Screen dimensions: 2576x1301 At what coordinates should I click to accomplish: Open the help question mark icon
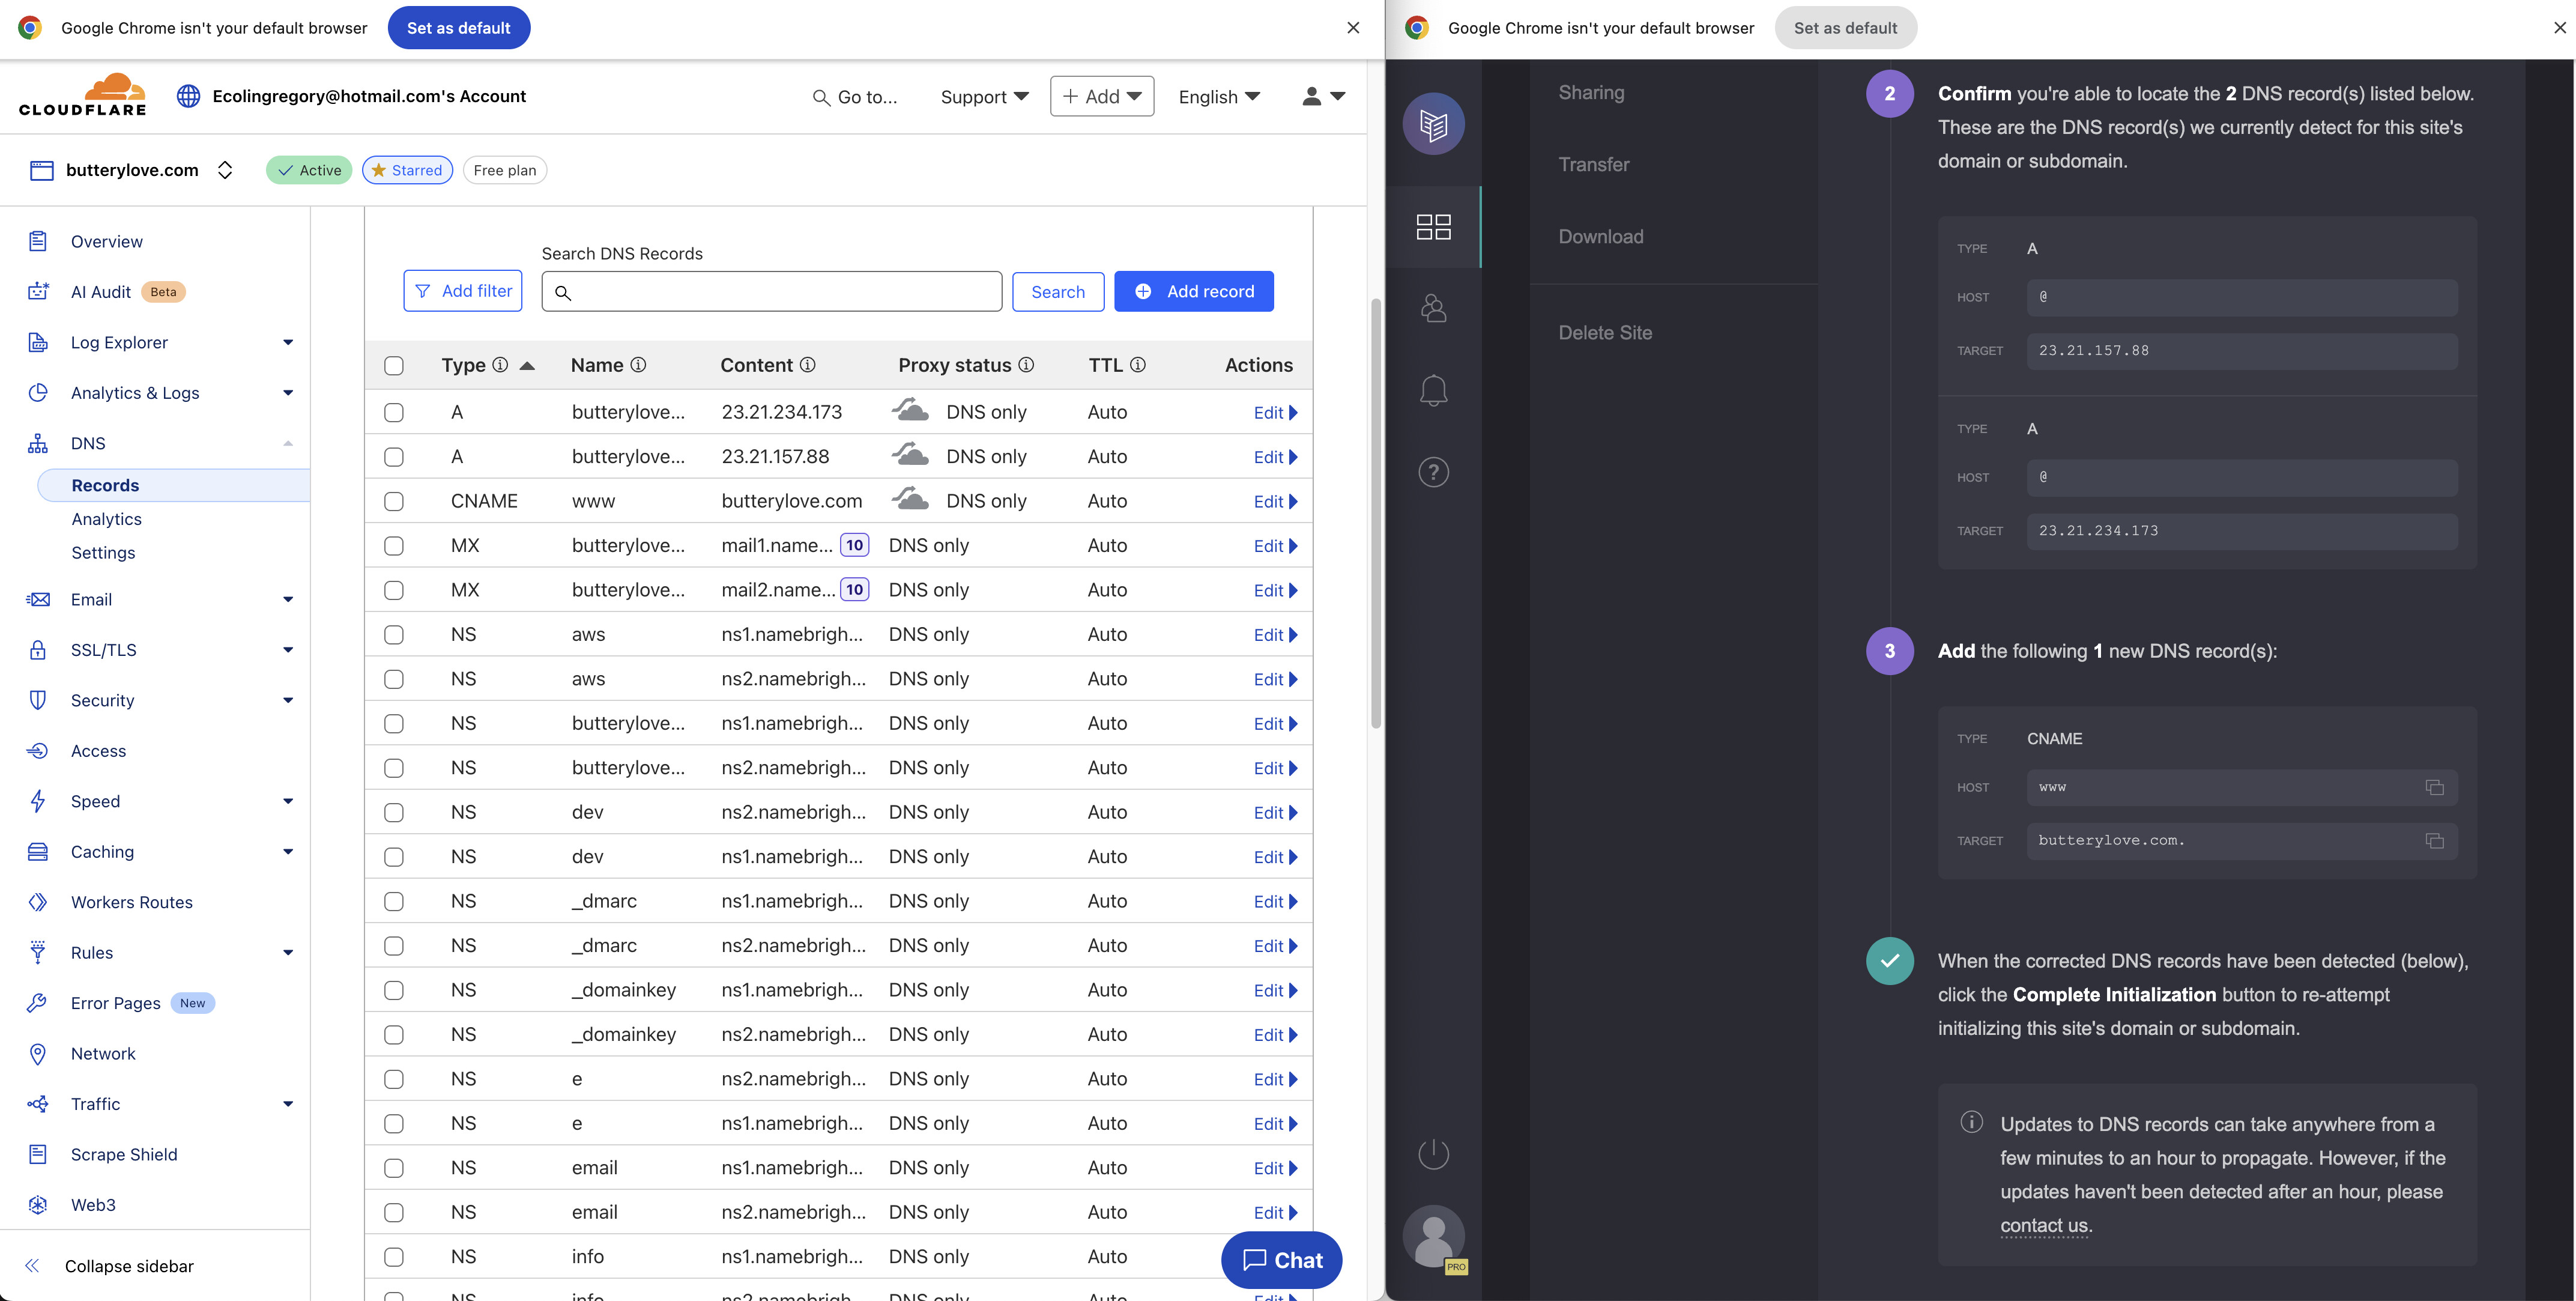(x=1433, y=472)
